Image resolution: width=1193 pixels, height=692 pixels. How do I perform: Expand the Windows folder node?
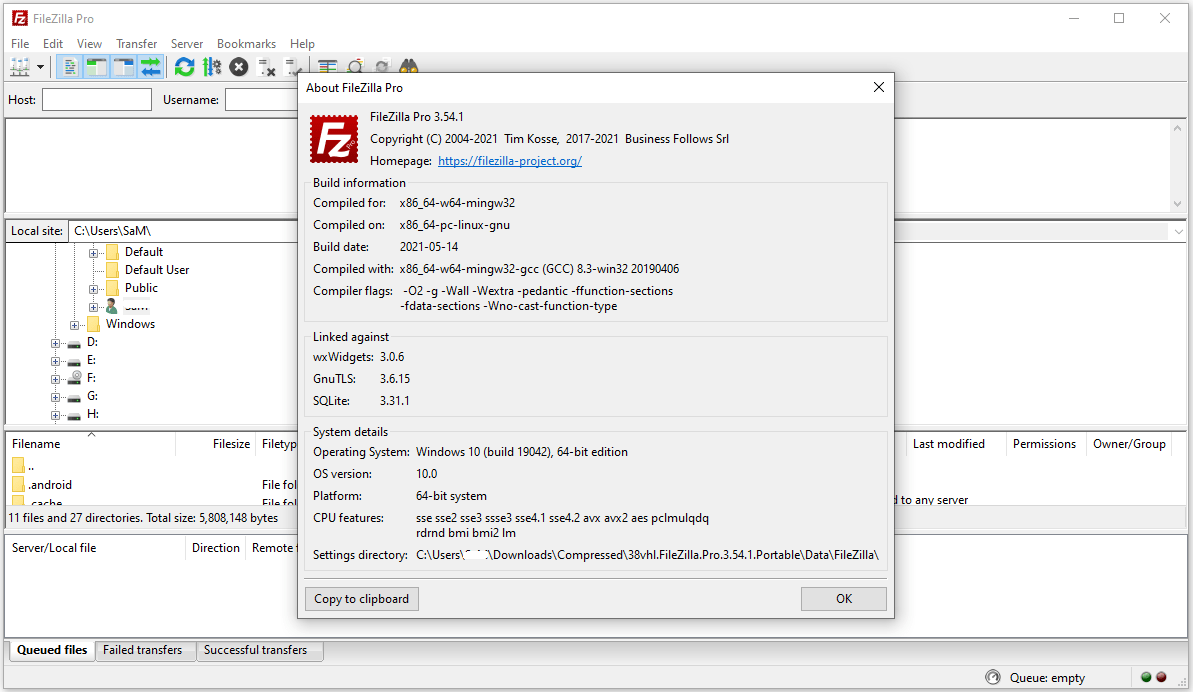(75, 325)
